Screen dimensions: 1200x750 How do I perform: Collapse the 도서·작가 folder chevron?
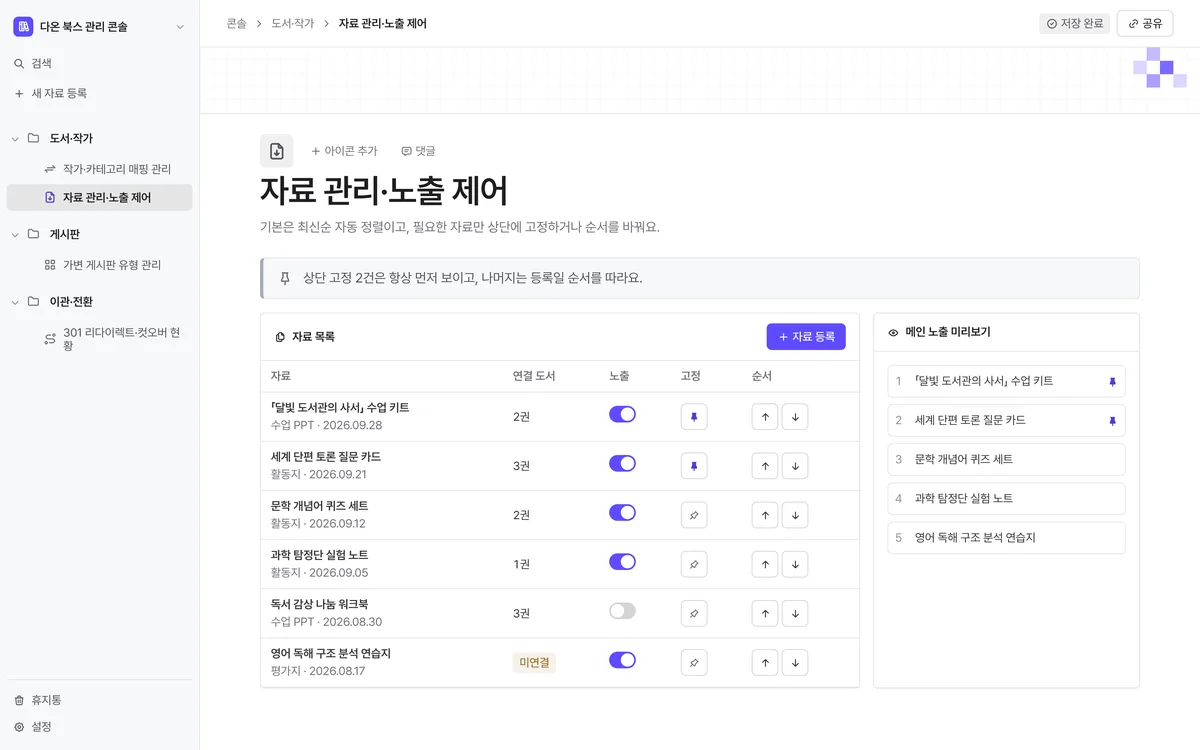[15, 138]
